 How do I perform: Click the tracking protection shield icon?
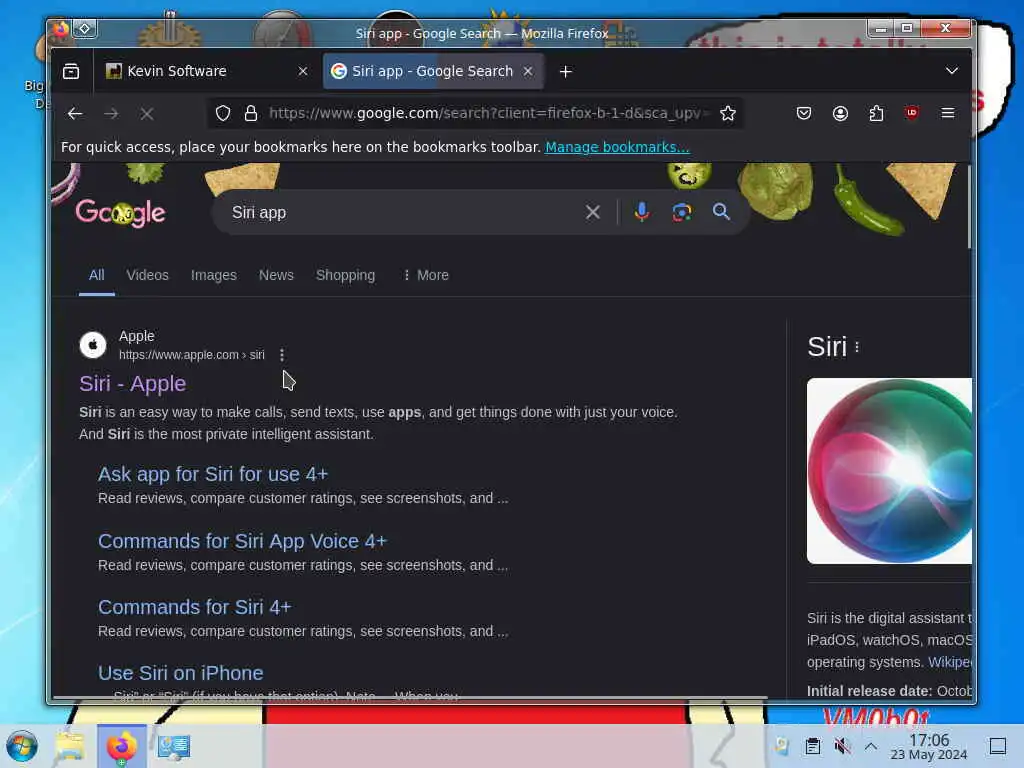(x=223, y=114)
